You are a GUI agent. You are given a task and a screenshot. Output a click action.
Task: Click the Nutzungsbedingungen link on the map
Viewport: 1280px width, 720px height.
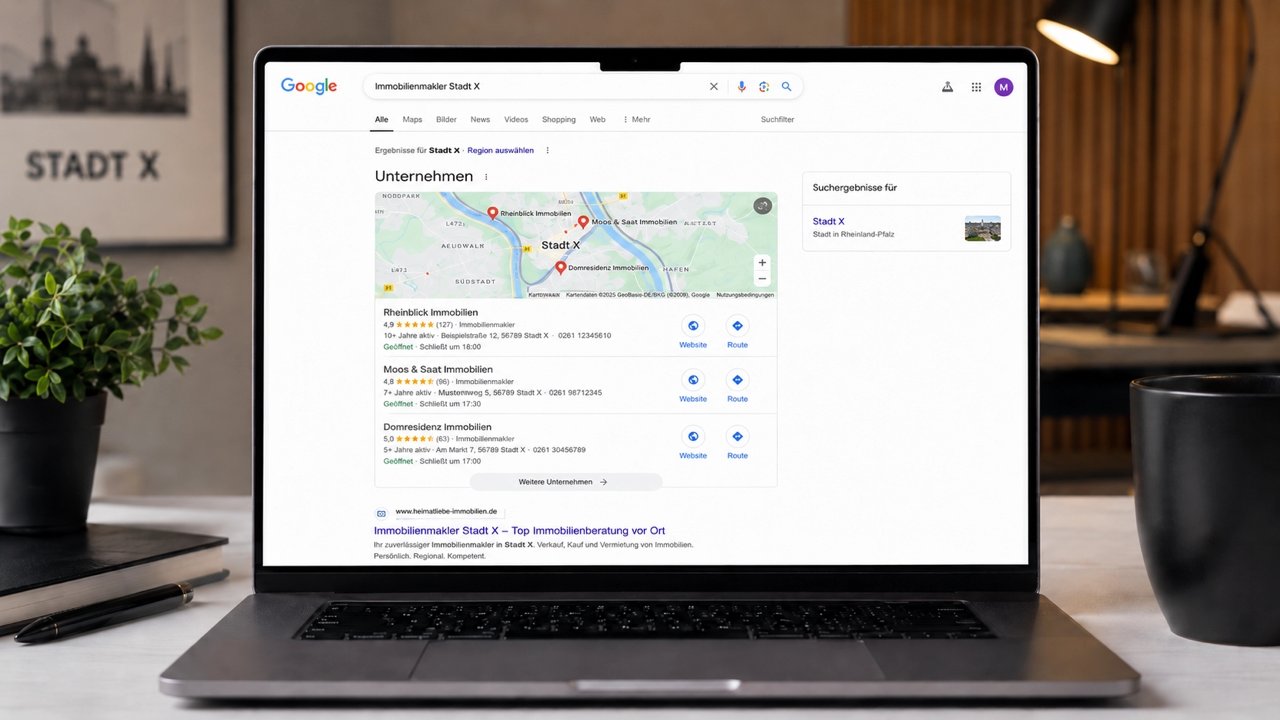coord(745,295)
